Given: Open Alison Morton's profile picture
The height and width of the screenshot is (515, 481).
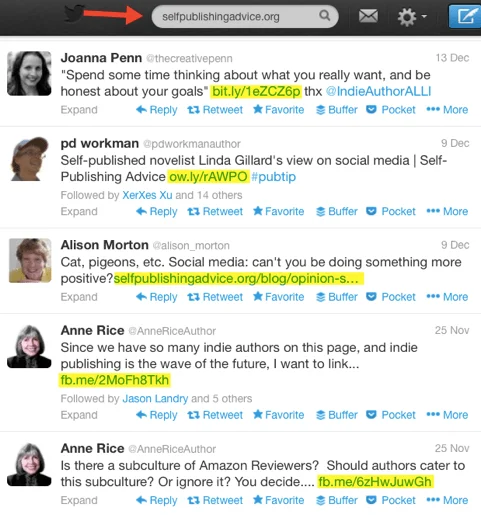Looking at the screenshot, I should click(30, 260).
